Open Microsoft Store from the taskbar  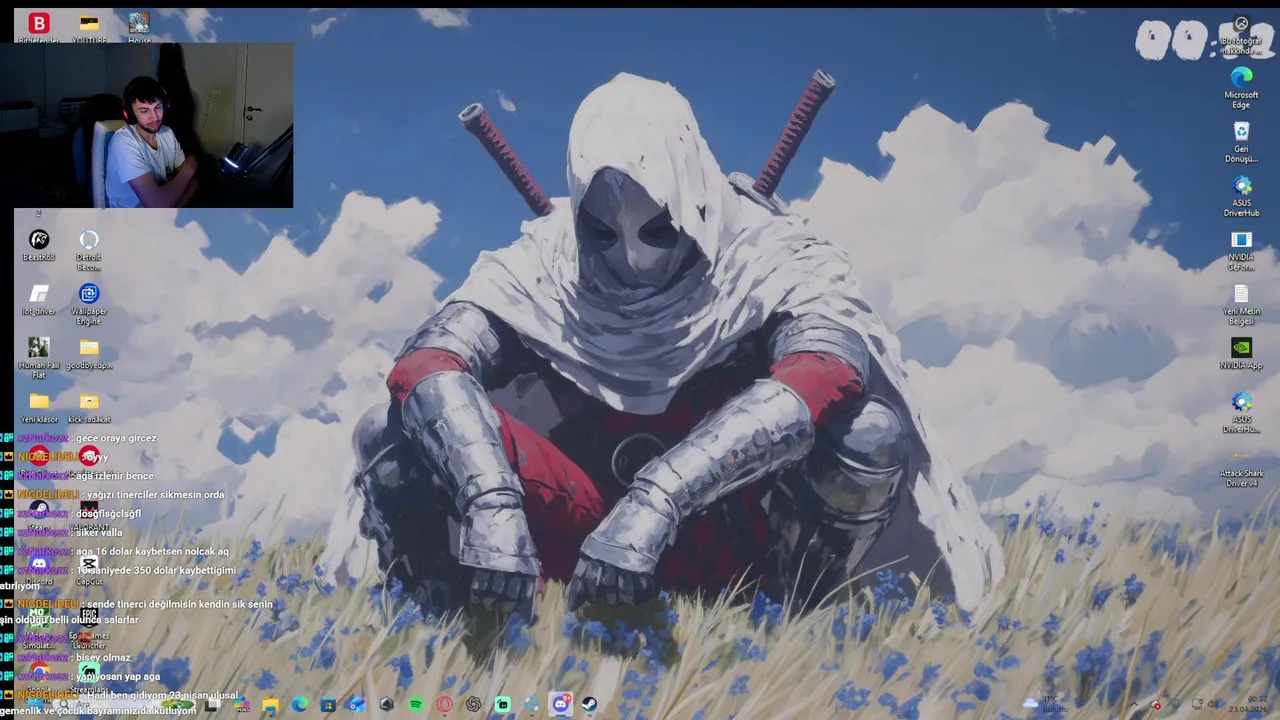click(x=328, y=705)
